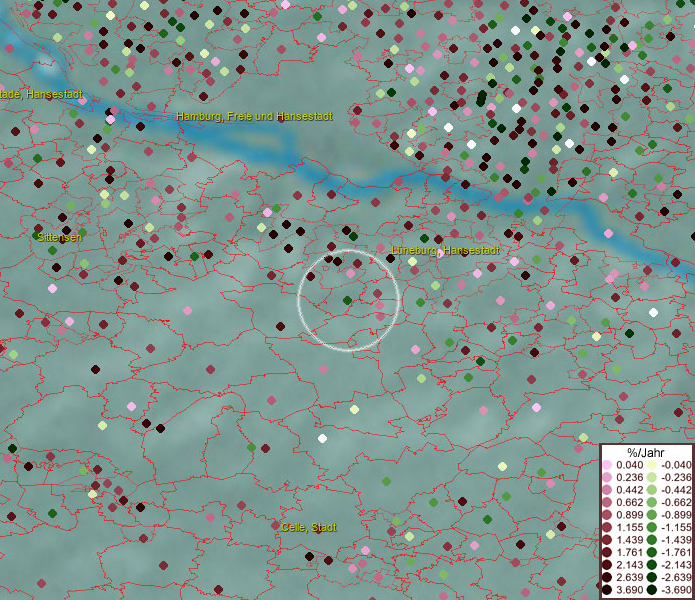Select the -3.690 legend color swatch
The image size is (695, 600).
point(652,590)
